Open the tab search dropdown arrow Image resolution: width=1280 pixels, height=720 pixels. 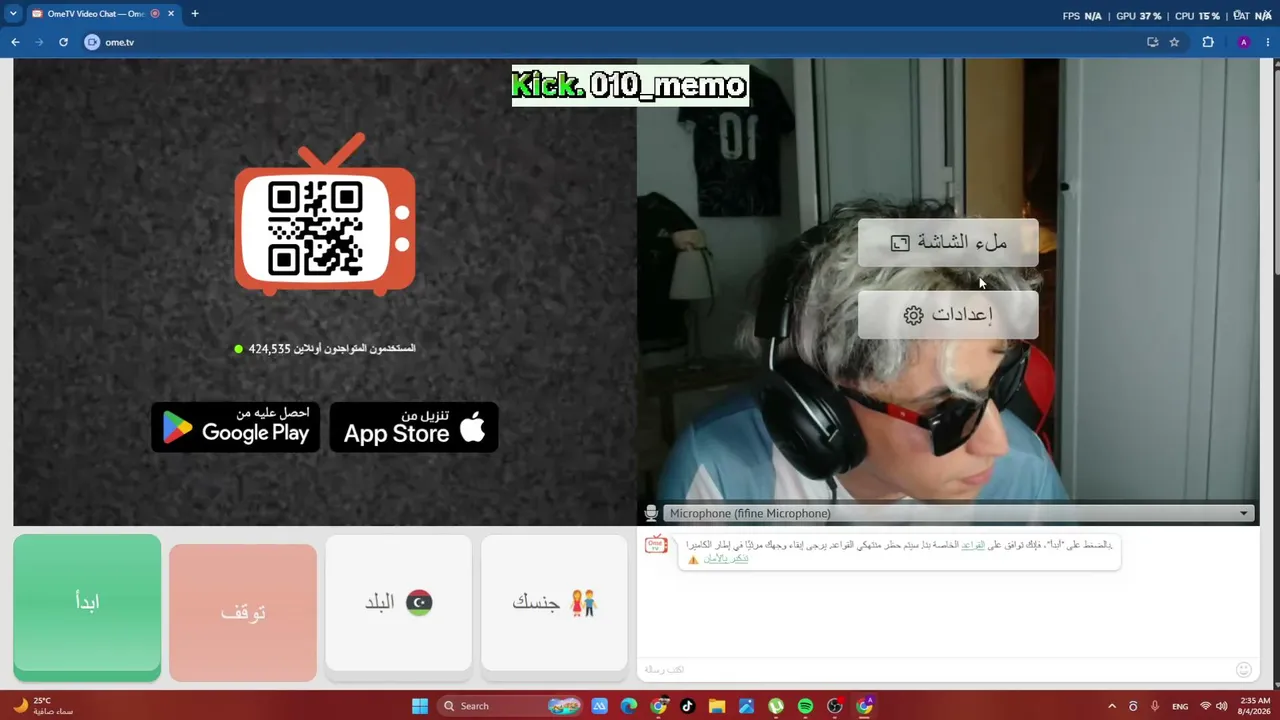click(x=13, y=14)
